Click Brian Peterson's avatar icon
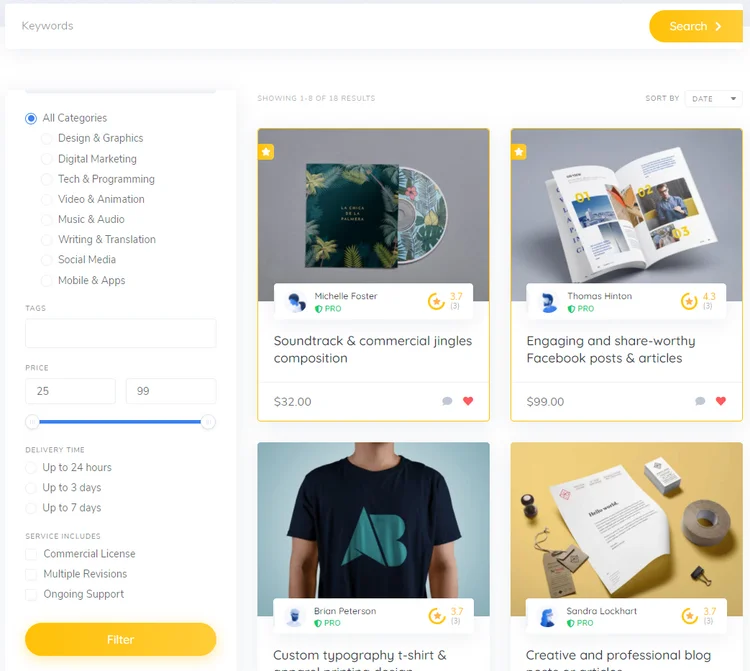 295,617
